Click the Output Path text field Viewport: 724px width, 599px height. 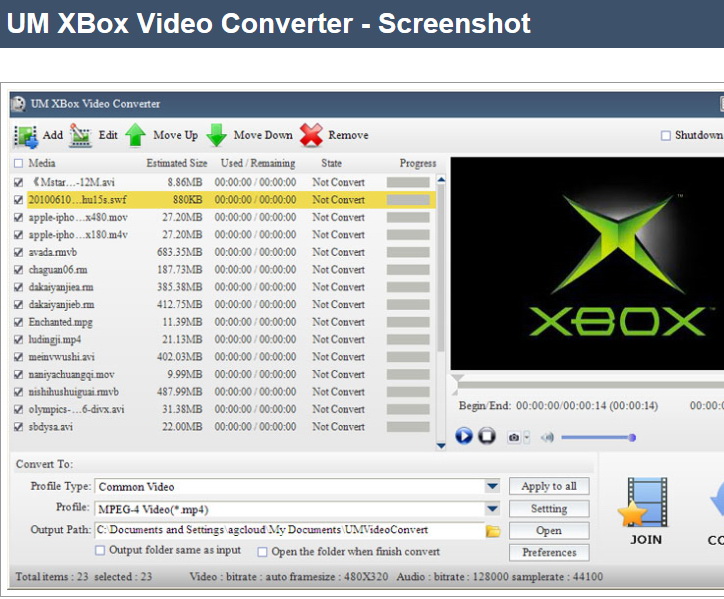click(290, 530)
